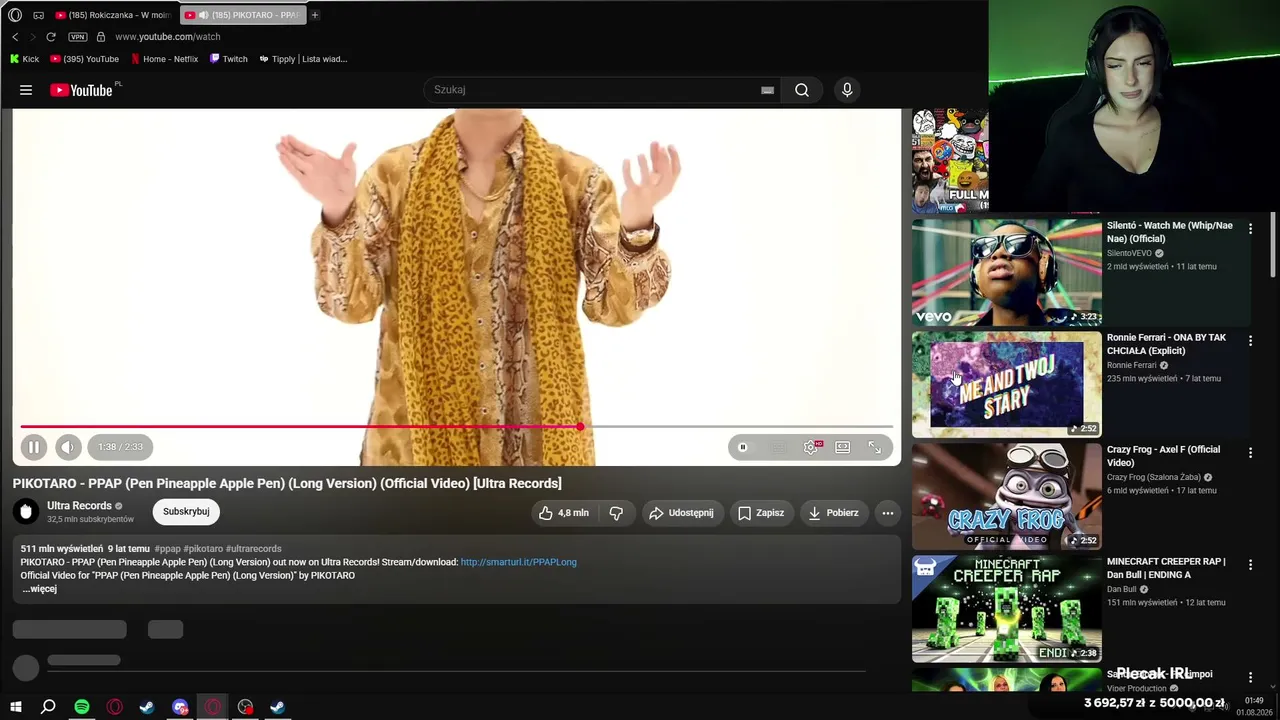
Task: Seek on the red video progress bar
Action: pyautogui.click(x=457, y=427)
